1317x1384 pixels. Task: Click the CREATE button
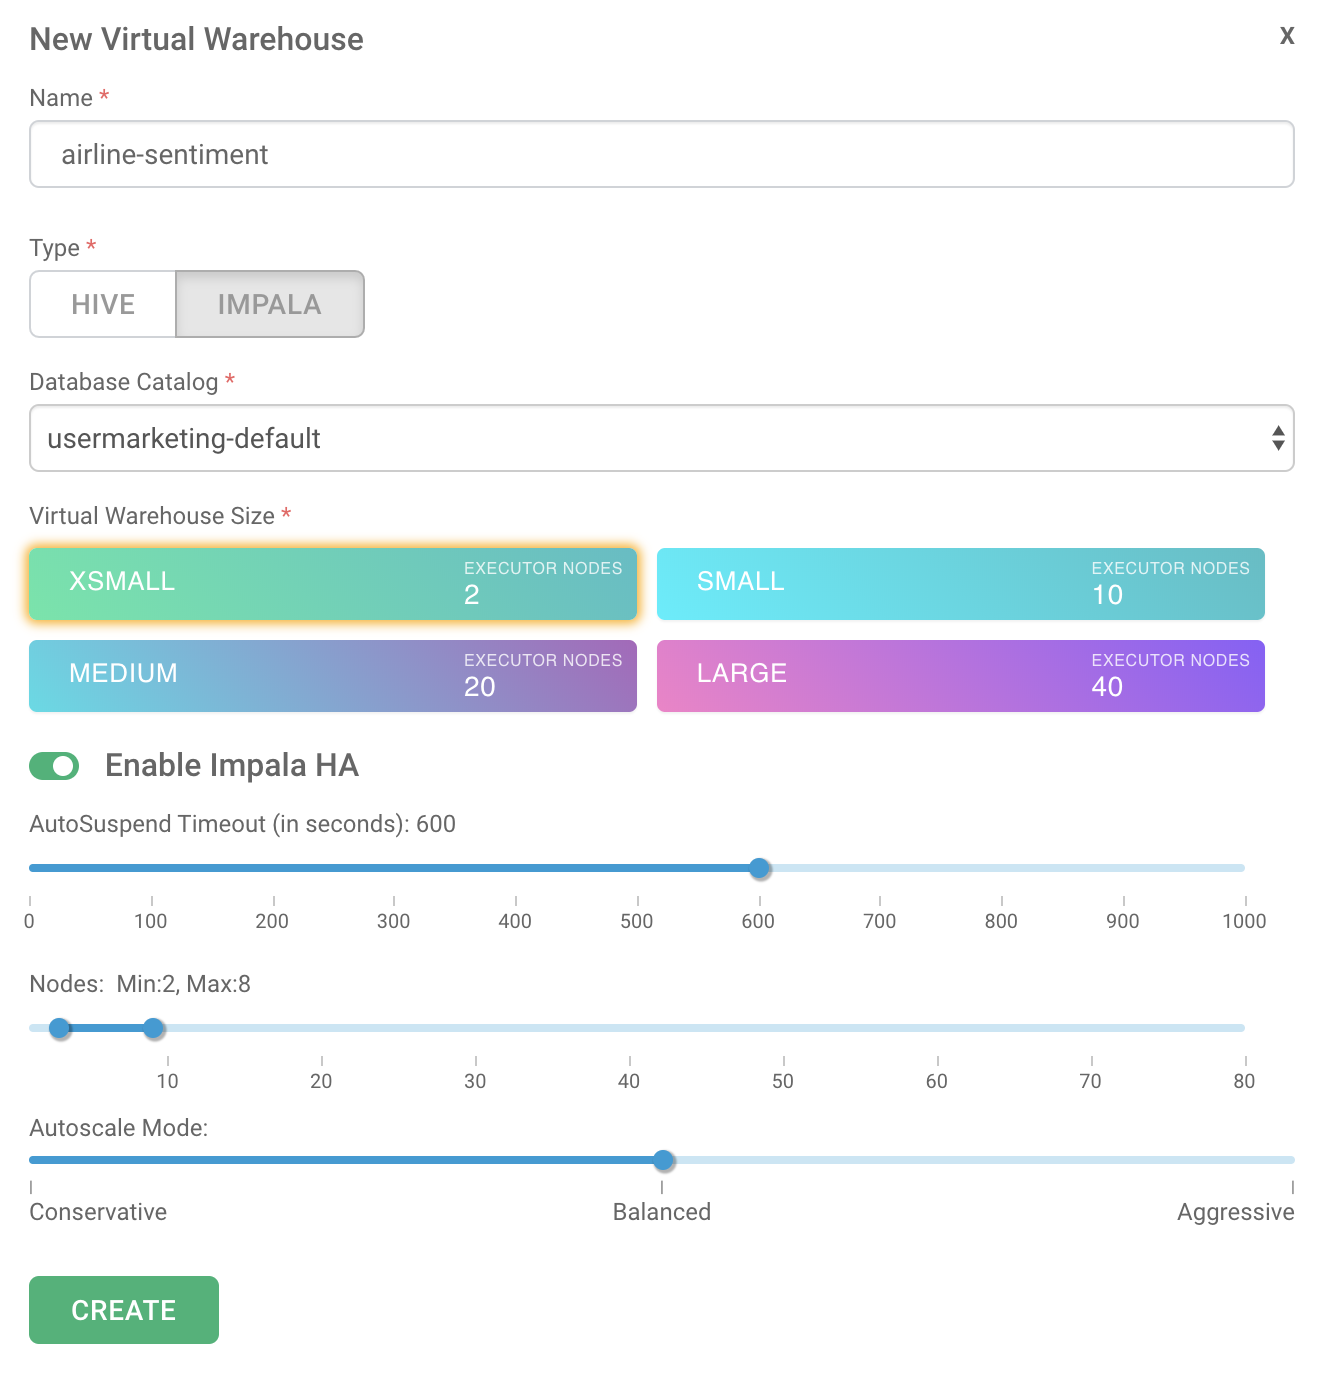click(123, 1310)
